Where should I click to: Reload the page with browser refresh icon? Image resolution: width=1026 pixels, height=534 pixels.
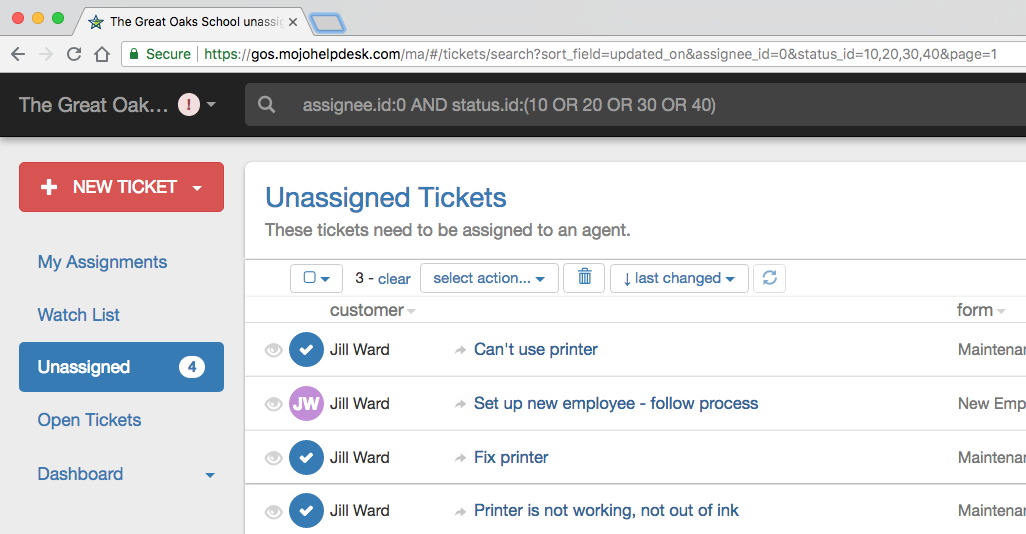(74, 54)
